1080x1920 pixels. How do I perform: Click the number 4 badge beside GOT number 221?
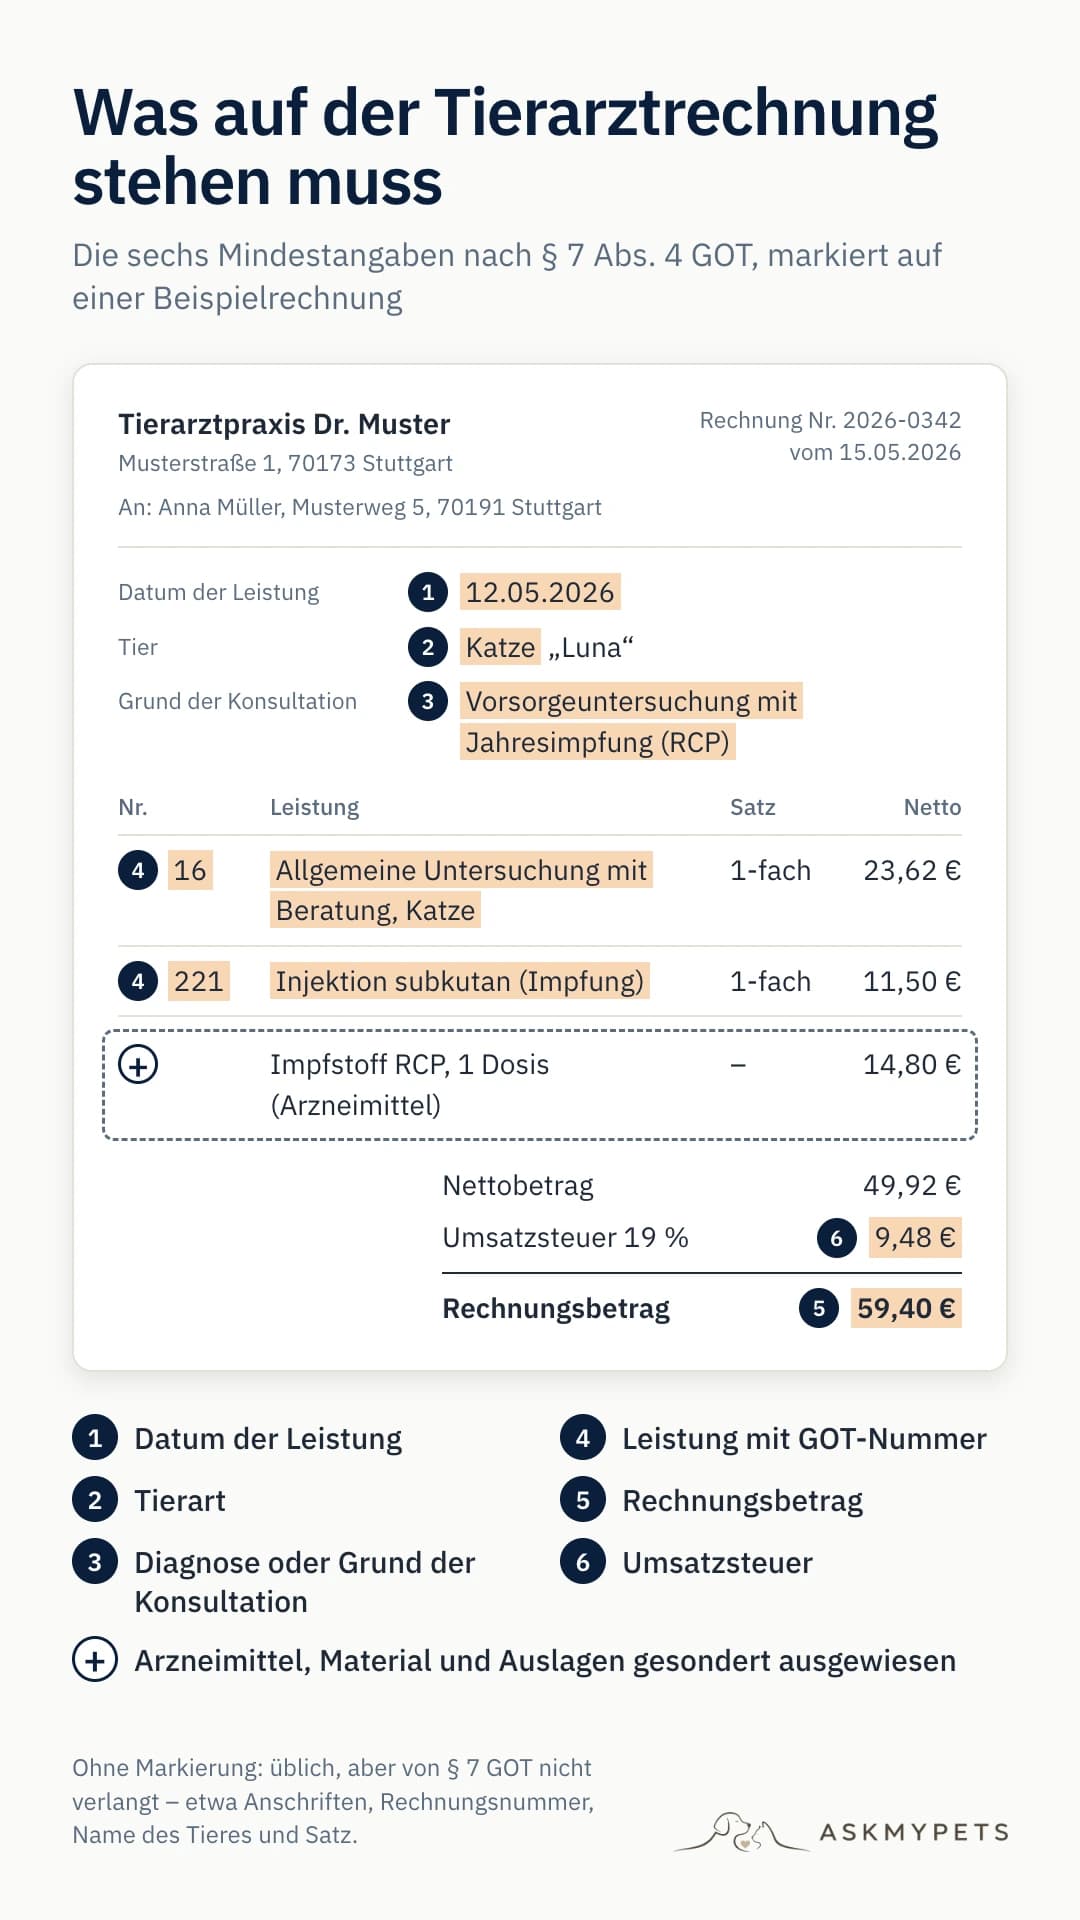(x=138, y=981)
